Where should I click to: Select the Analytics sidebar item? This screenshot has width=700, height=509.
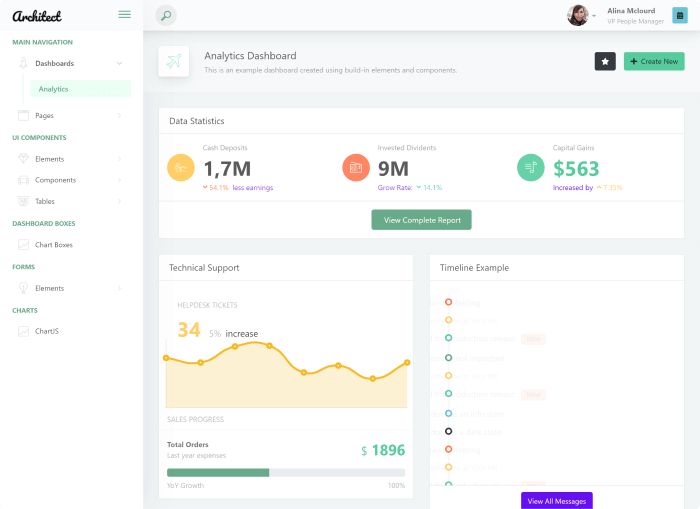81,89
